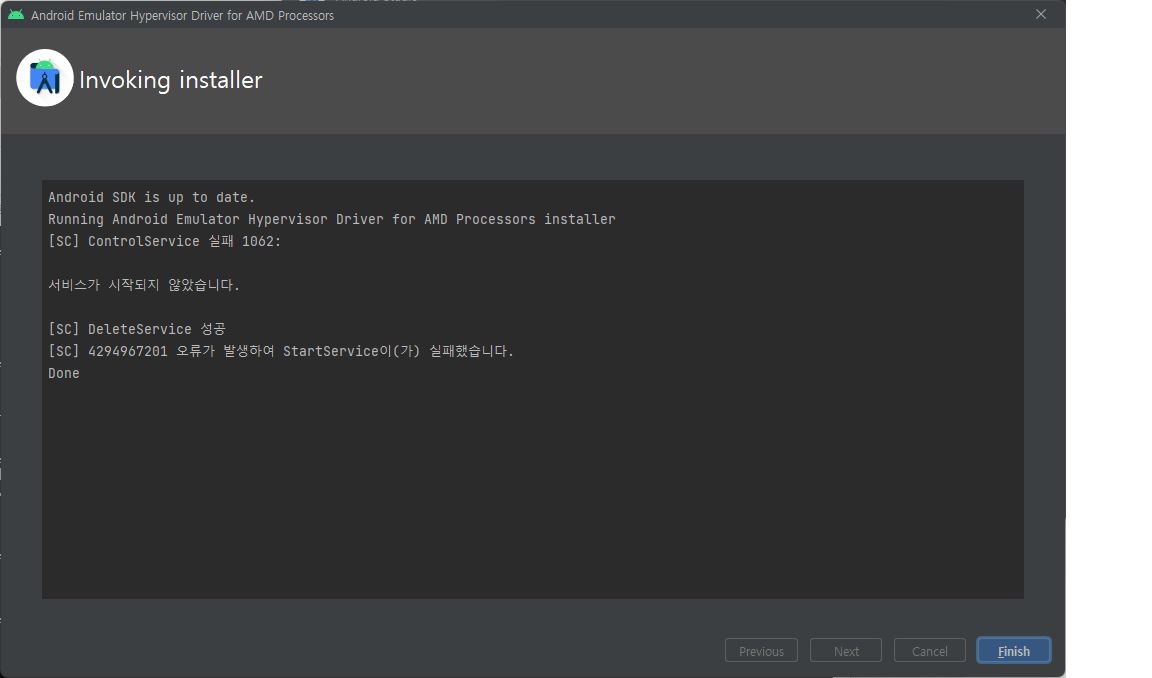1152x678 pixels.
Task: Click the Android head icon in title bar
Action: coord(15,15)
